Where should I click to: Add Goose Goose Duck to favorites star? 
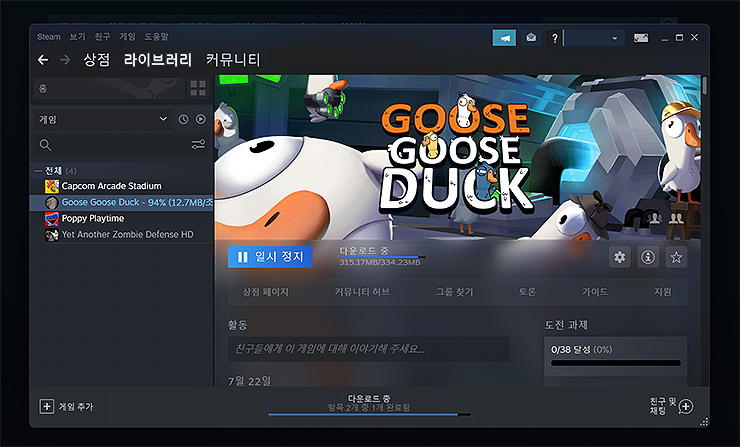pyautogui.click(x=676, y=257)
